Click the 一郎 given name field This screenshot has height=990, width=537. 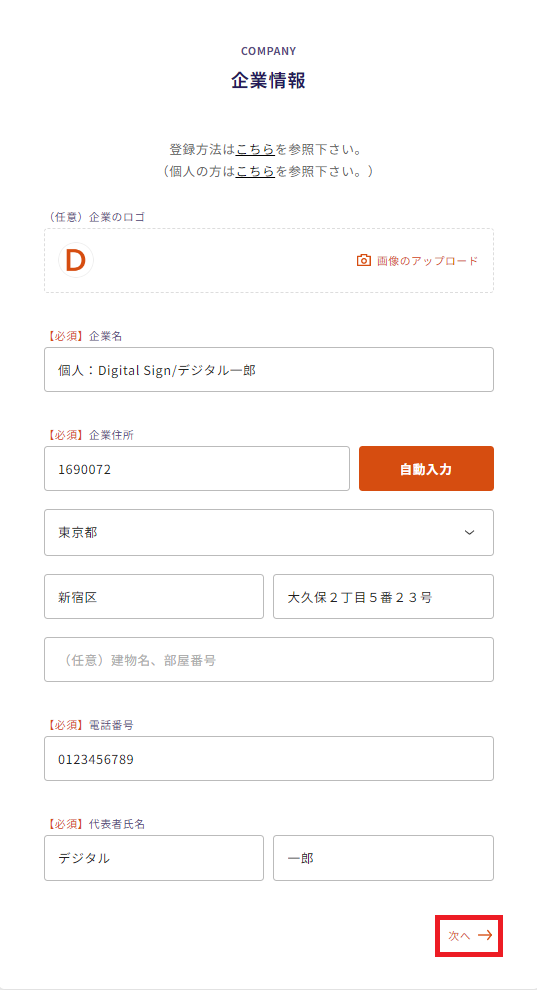tap(384, 858)
